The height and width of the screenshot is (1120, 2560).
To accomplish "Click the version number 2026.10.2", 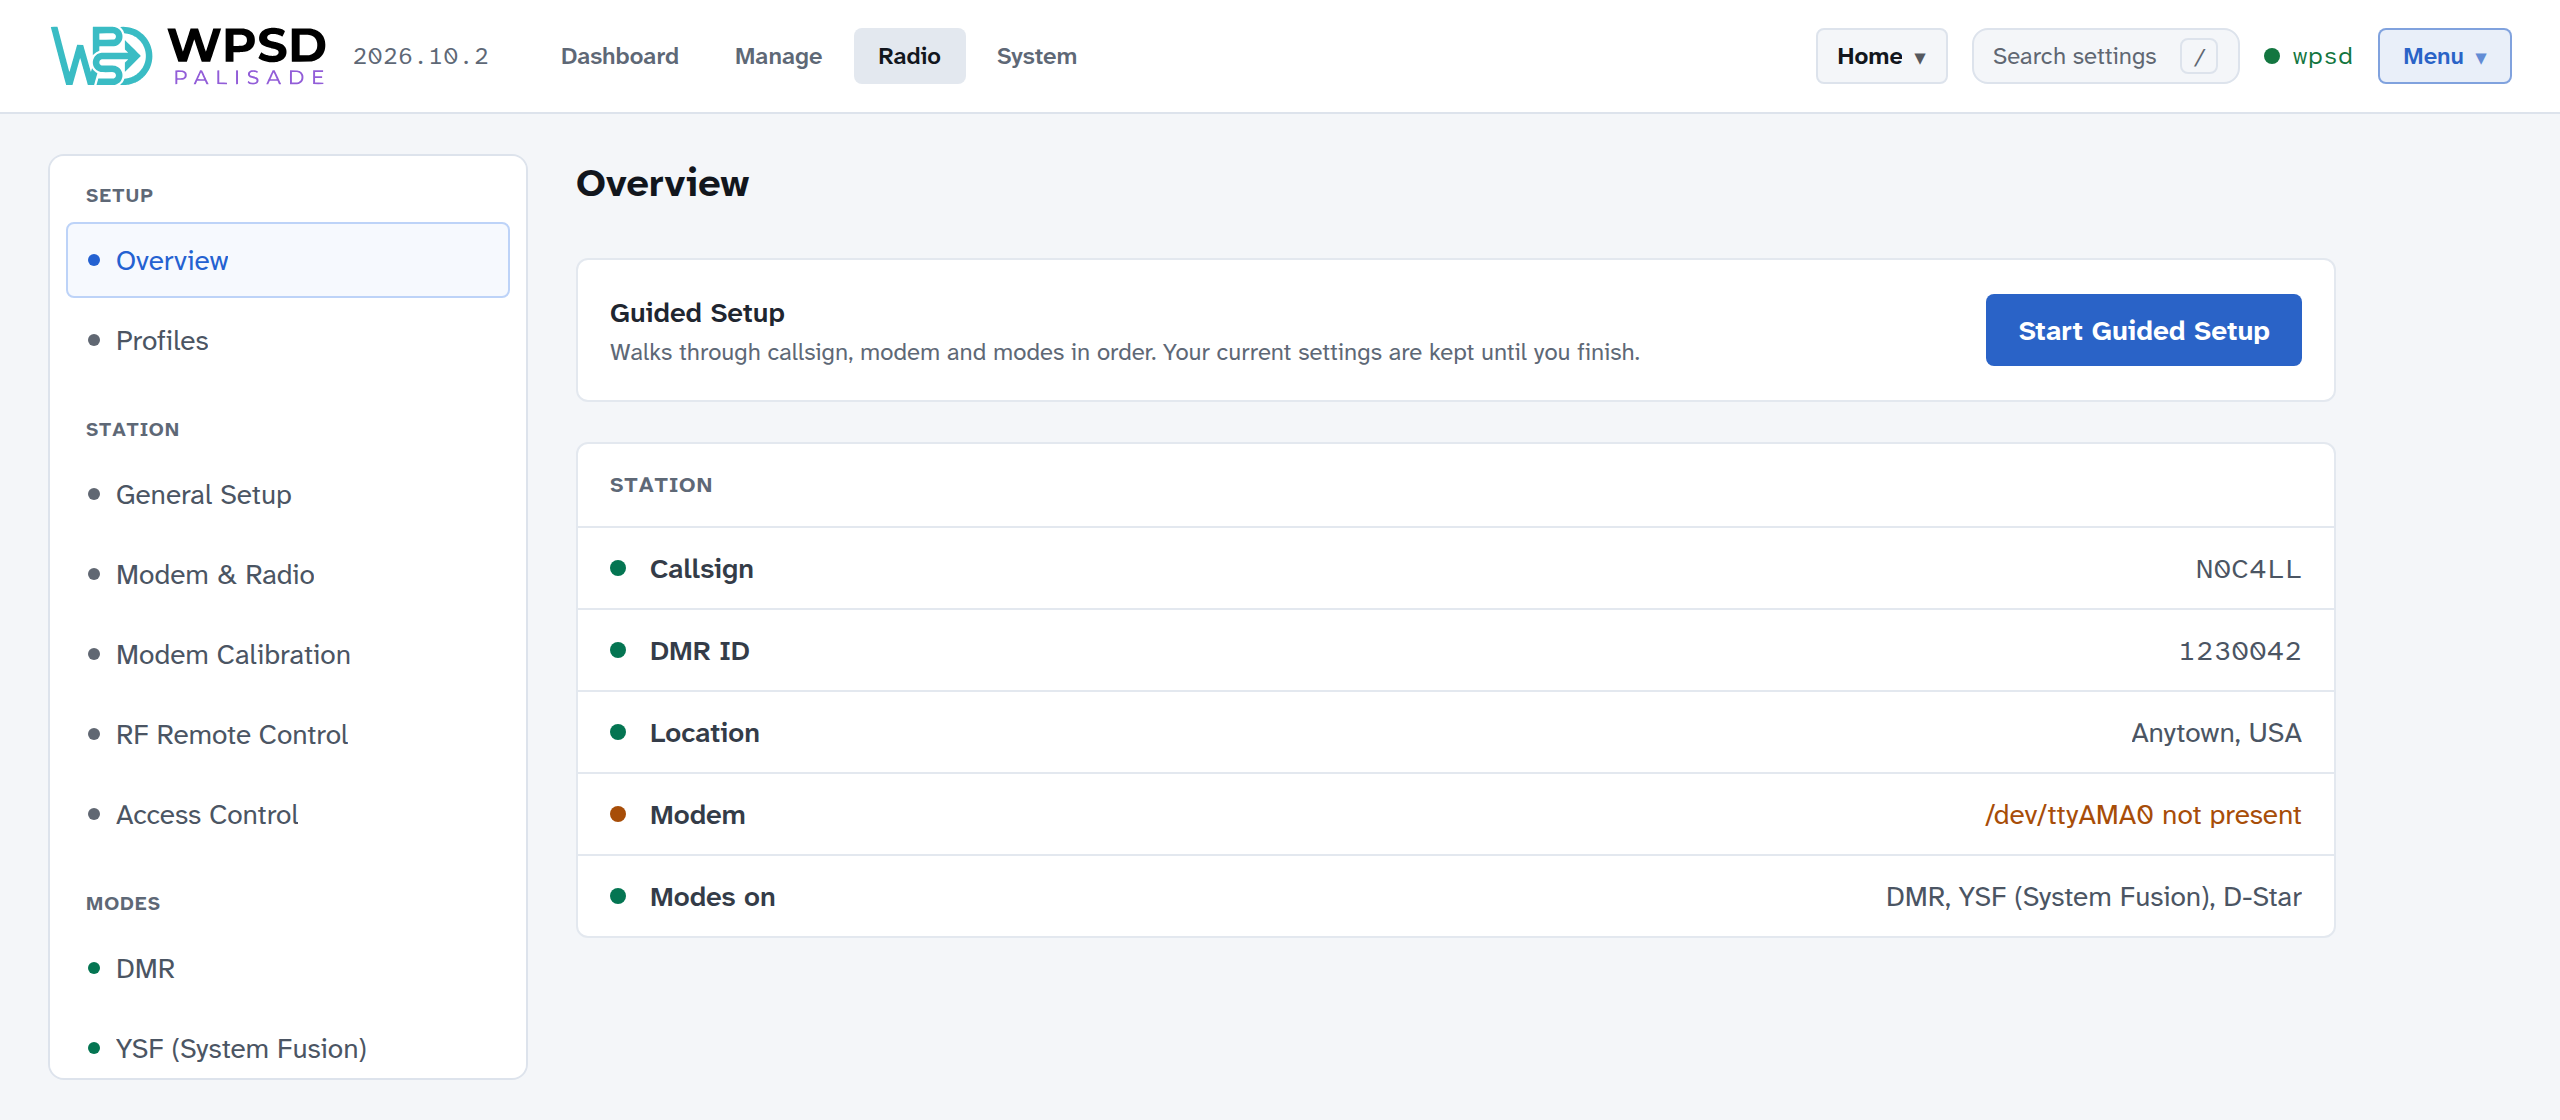I will coord(421,56).
